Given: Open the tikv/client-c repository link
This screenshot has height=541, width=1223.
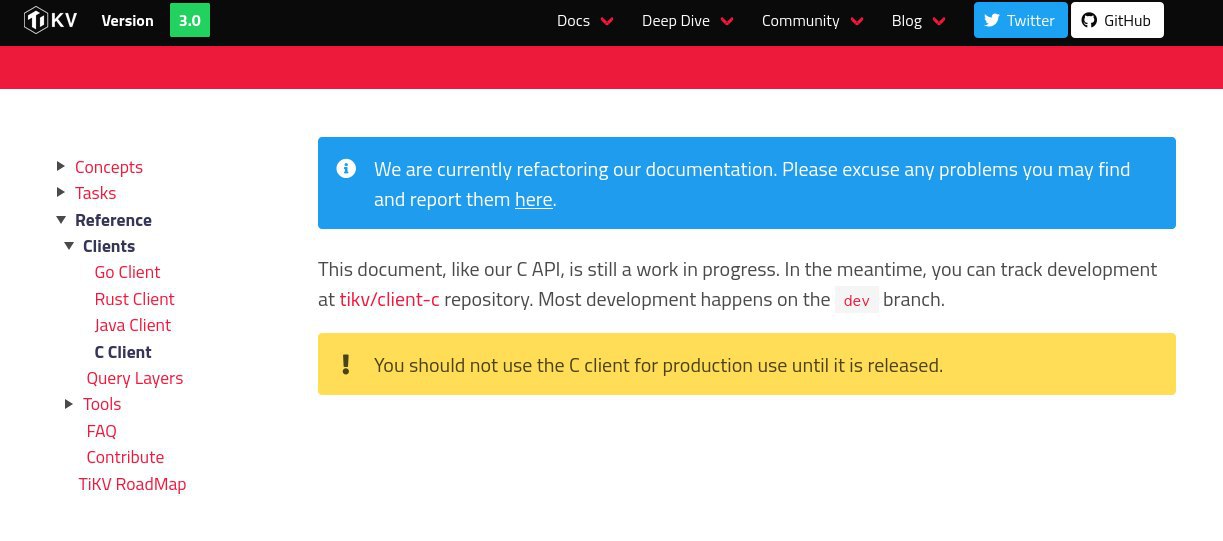Looking at the screenshot, I should (389, 299).
